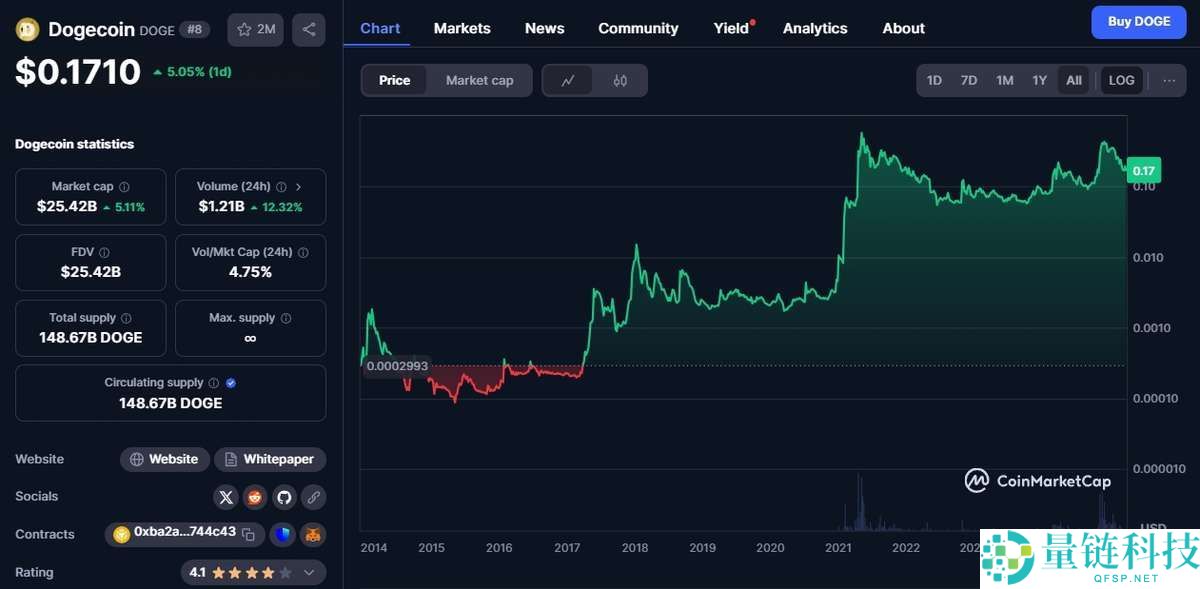Open the GitHub source code icon
This screenshot has height=589, width=1200.
pyautogui.click(x=284, y=497)
